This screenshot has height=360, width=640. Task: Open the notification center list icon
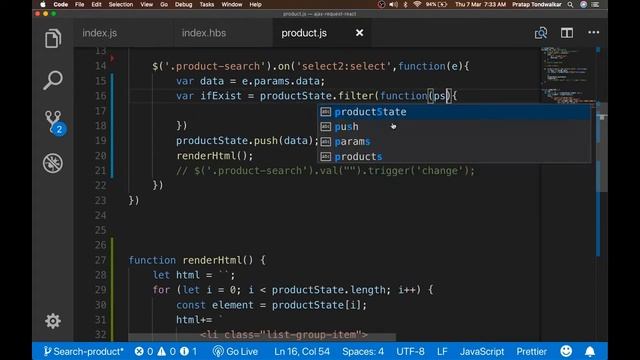coord(596,4)
